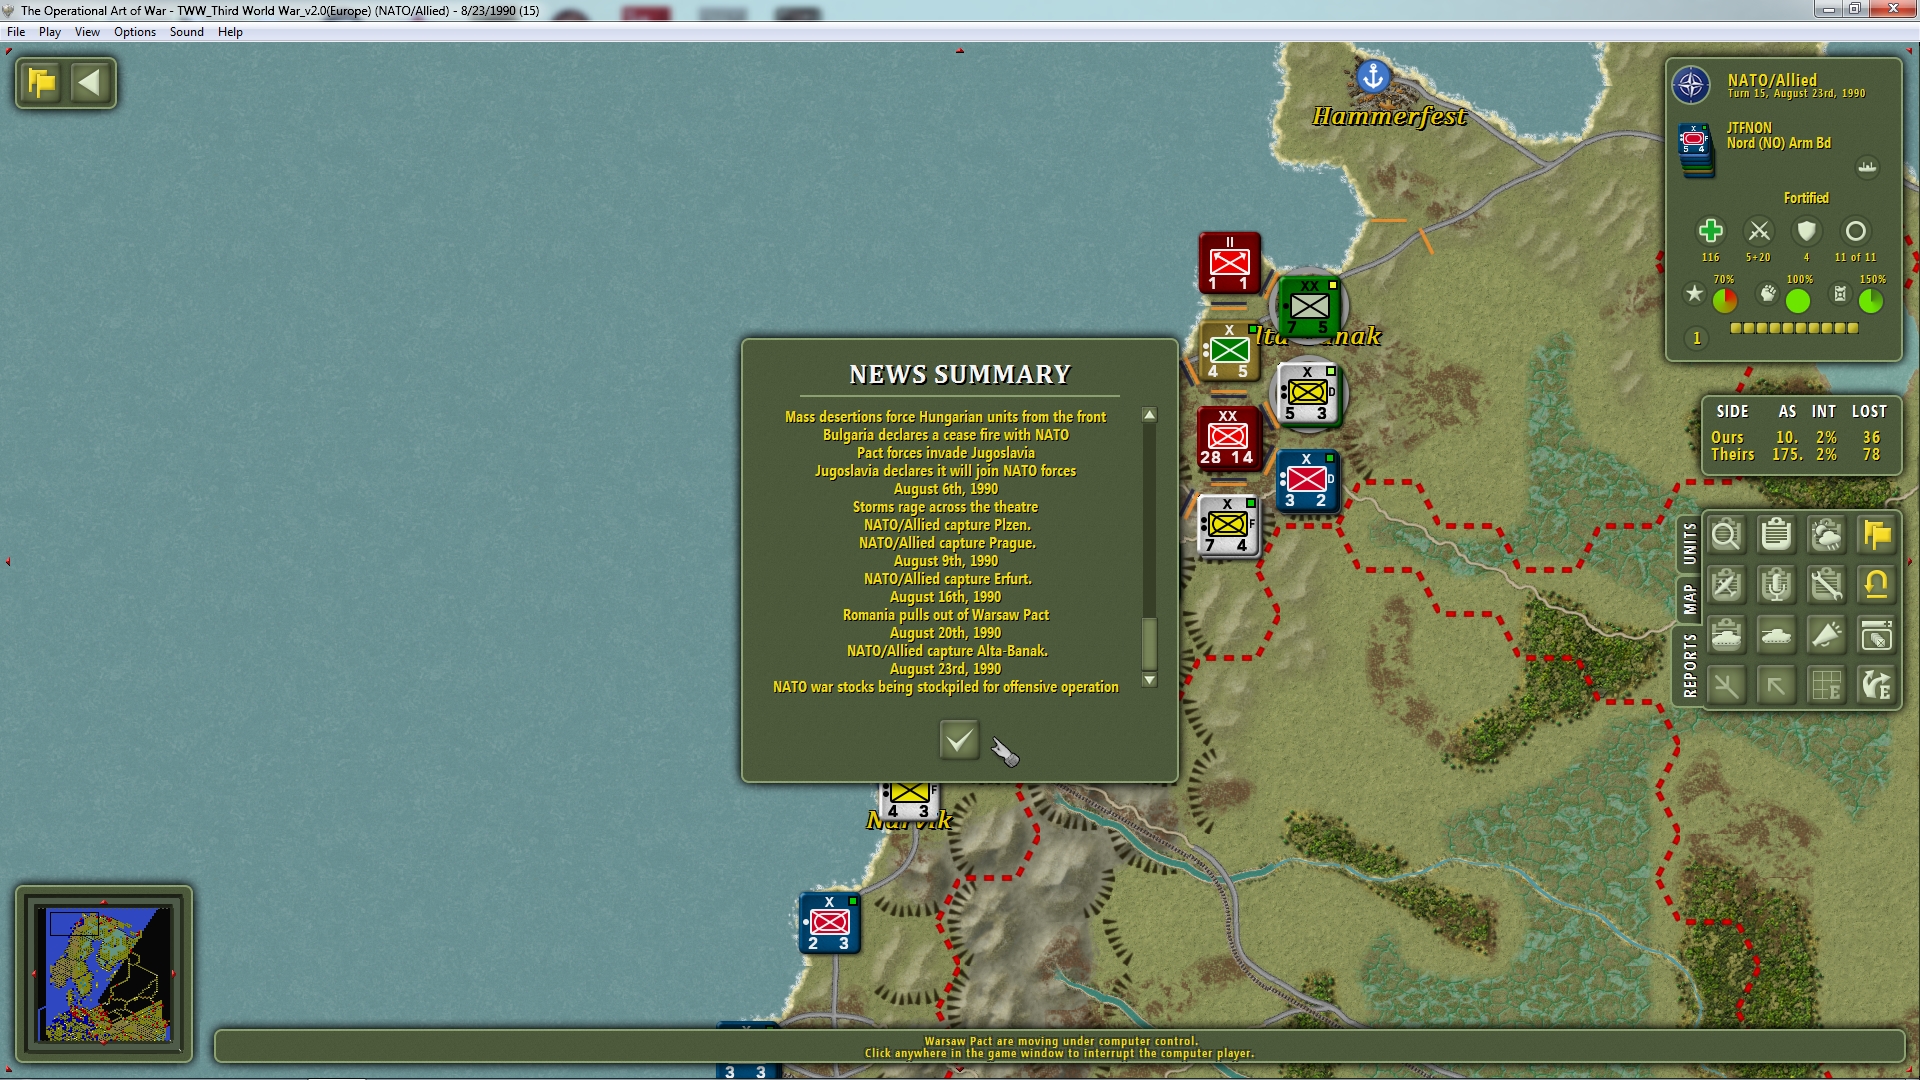This screenshot has width=1920, height=1080.
Task: Open the Play menu
Action: pos(50,32)
